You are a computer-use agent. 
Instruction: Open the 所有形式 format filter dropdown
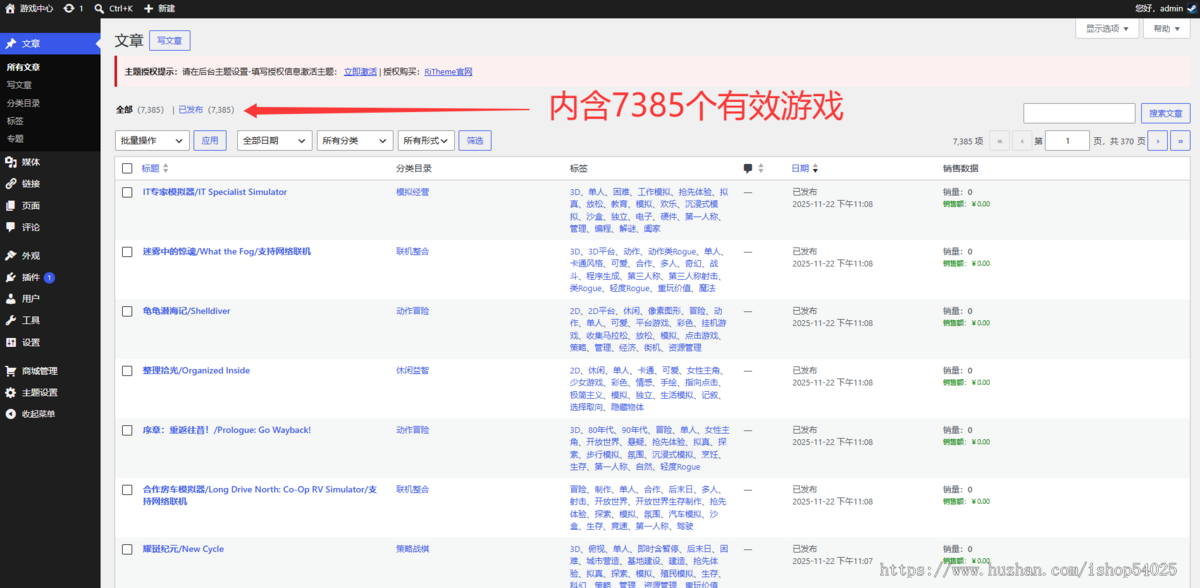coord(426,141)
